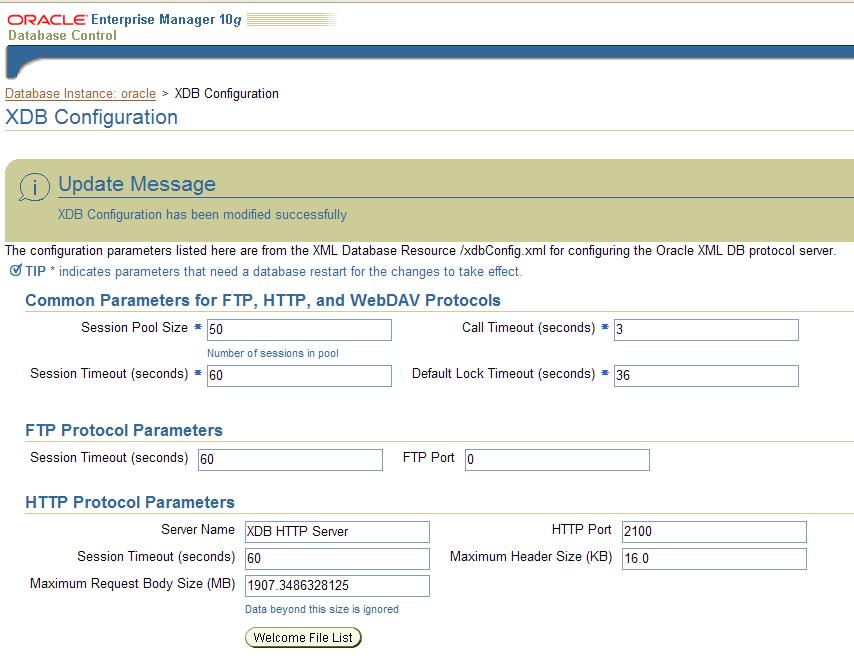This screenshot has width=854, height=669.
Task: Click the asterisk beside Call Timeout
Action: (605, 327)
